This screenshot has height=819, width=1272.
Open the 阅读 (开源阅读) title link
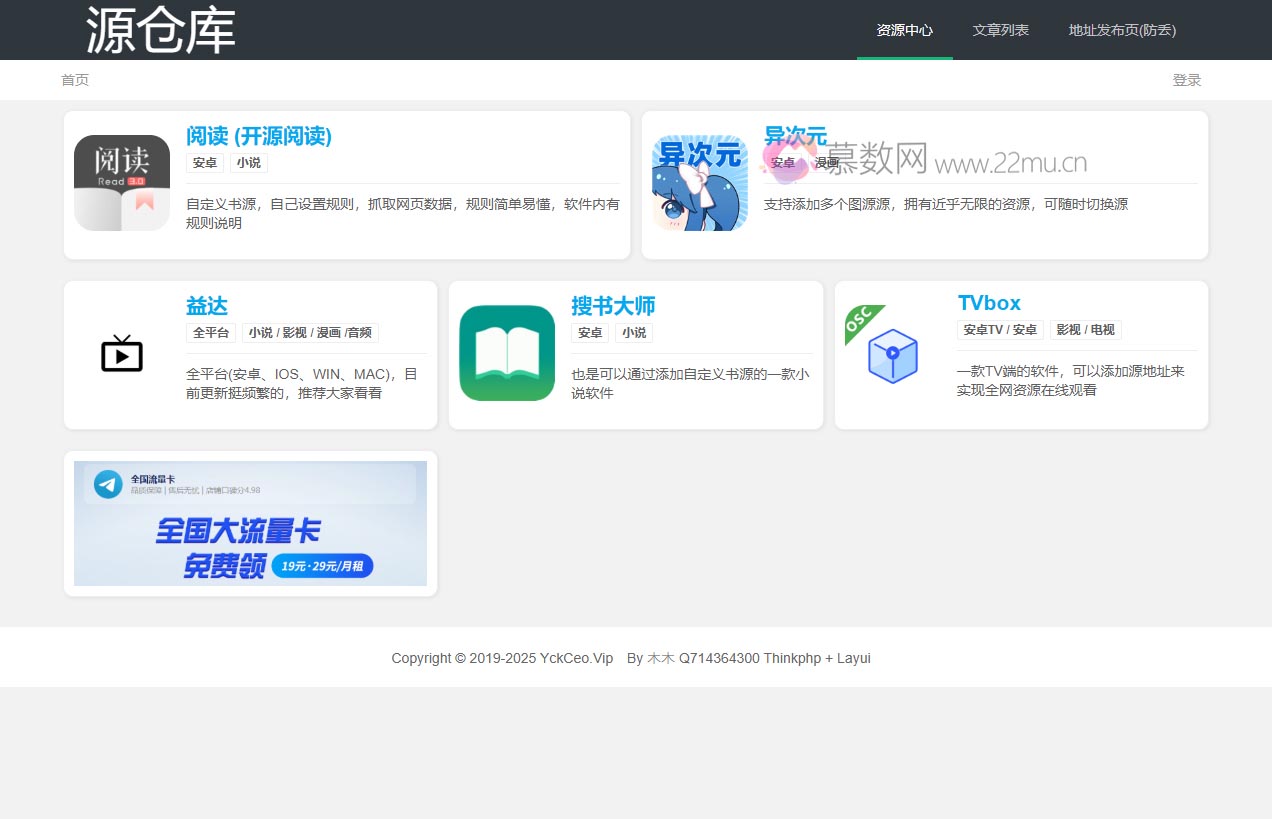click(259, 136)
